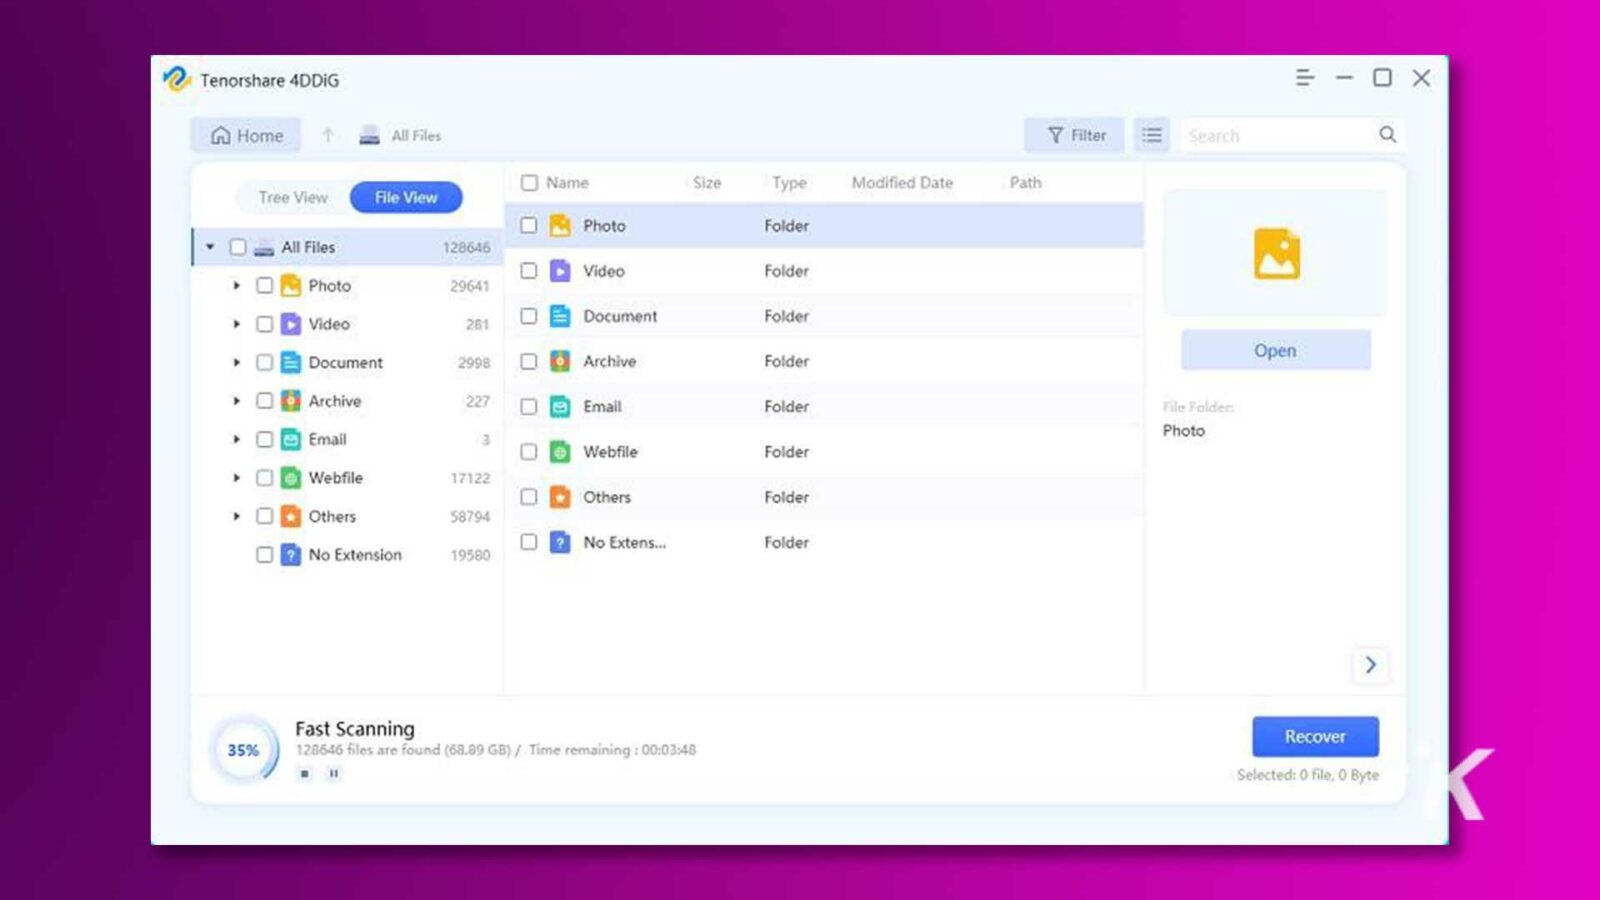1600x900 pixels.
Task: Click the All Files breadcrumb label
Action: (x=416, y=136)
